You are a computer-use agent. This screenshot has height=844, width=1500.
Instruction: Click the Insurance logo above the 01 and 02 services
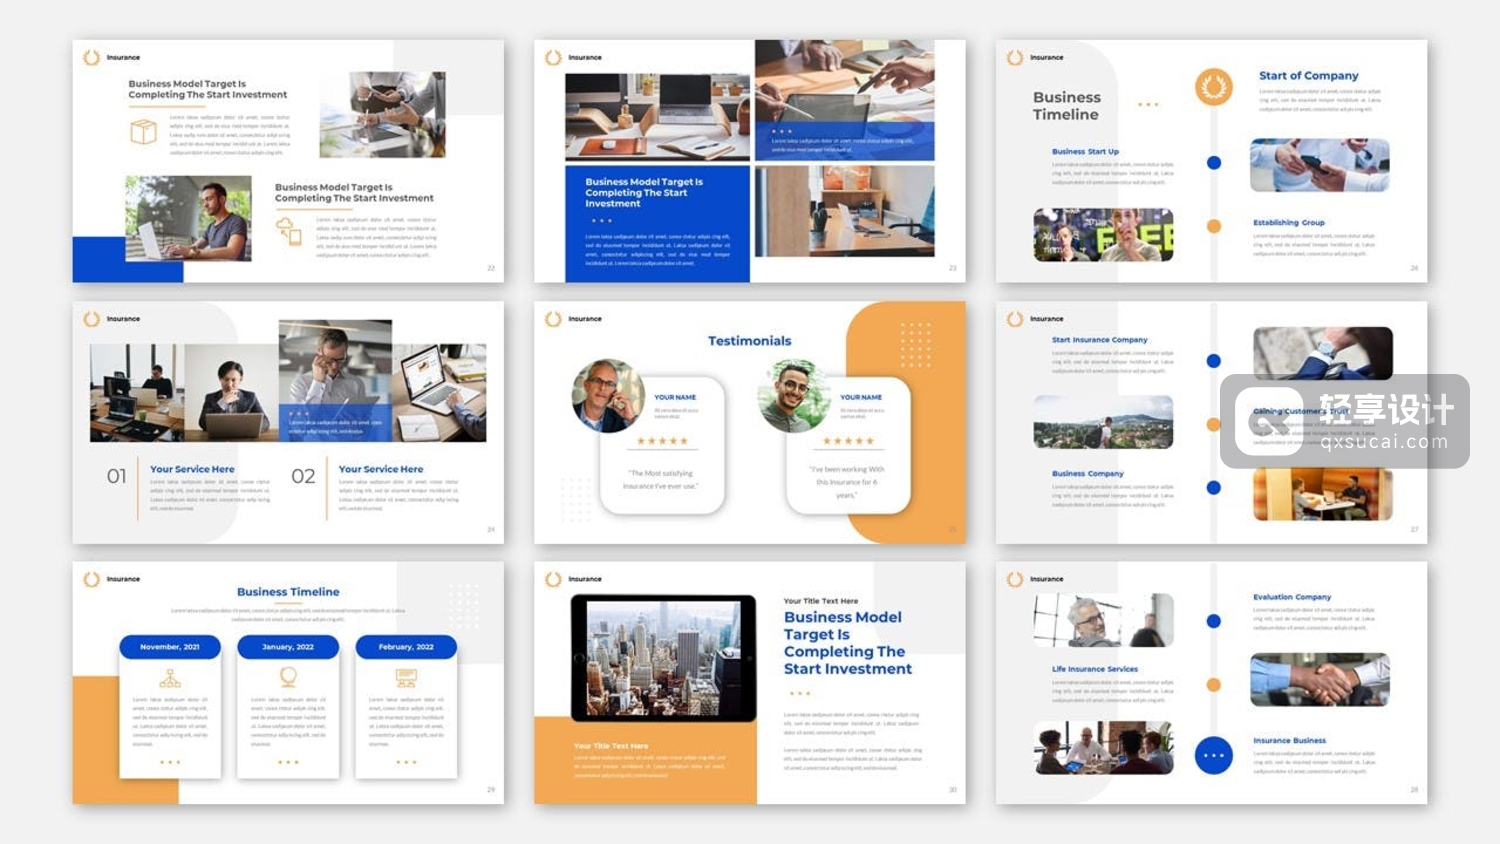(x=112, y=319)
